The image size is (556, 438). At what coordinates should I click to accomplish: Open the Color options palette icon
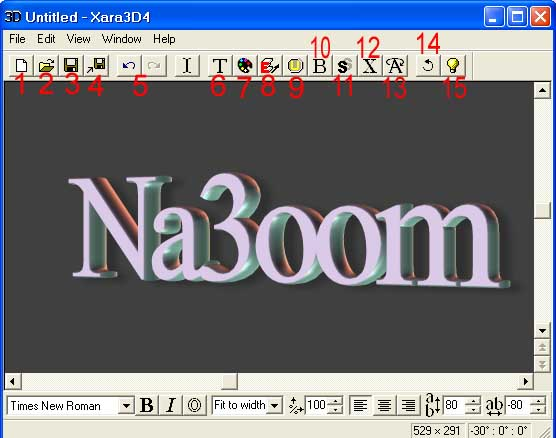pyautogui.click(x=245, y=66)
